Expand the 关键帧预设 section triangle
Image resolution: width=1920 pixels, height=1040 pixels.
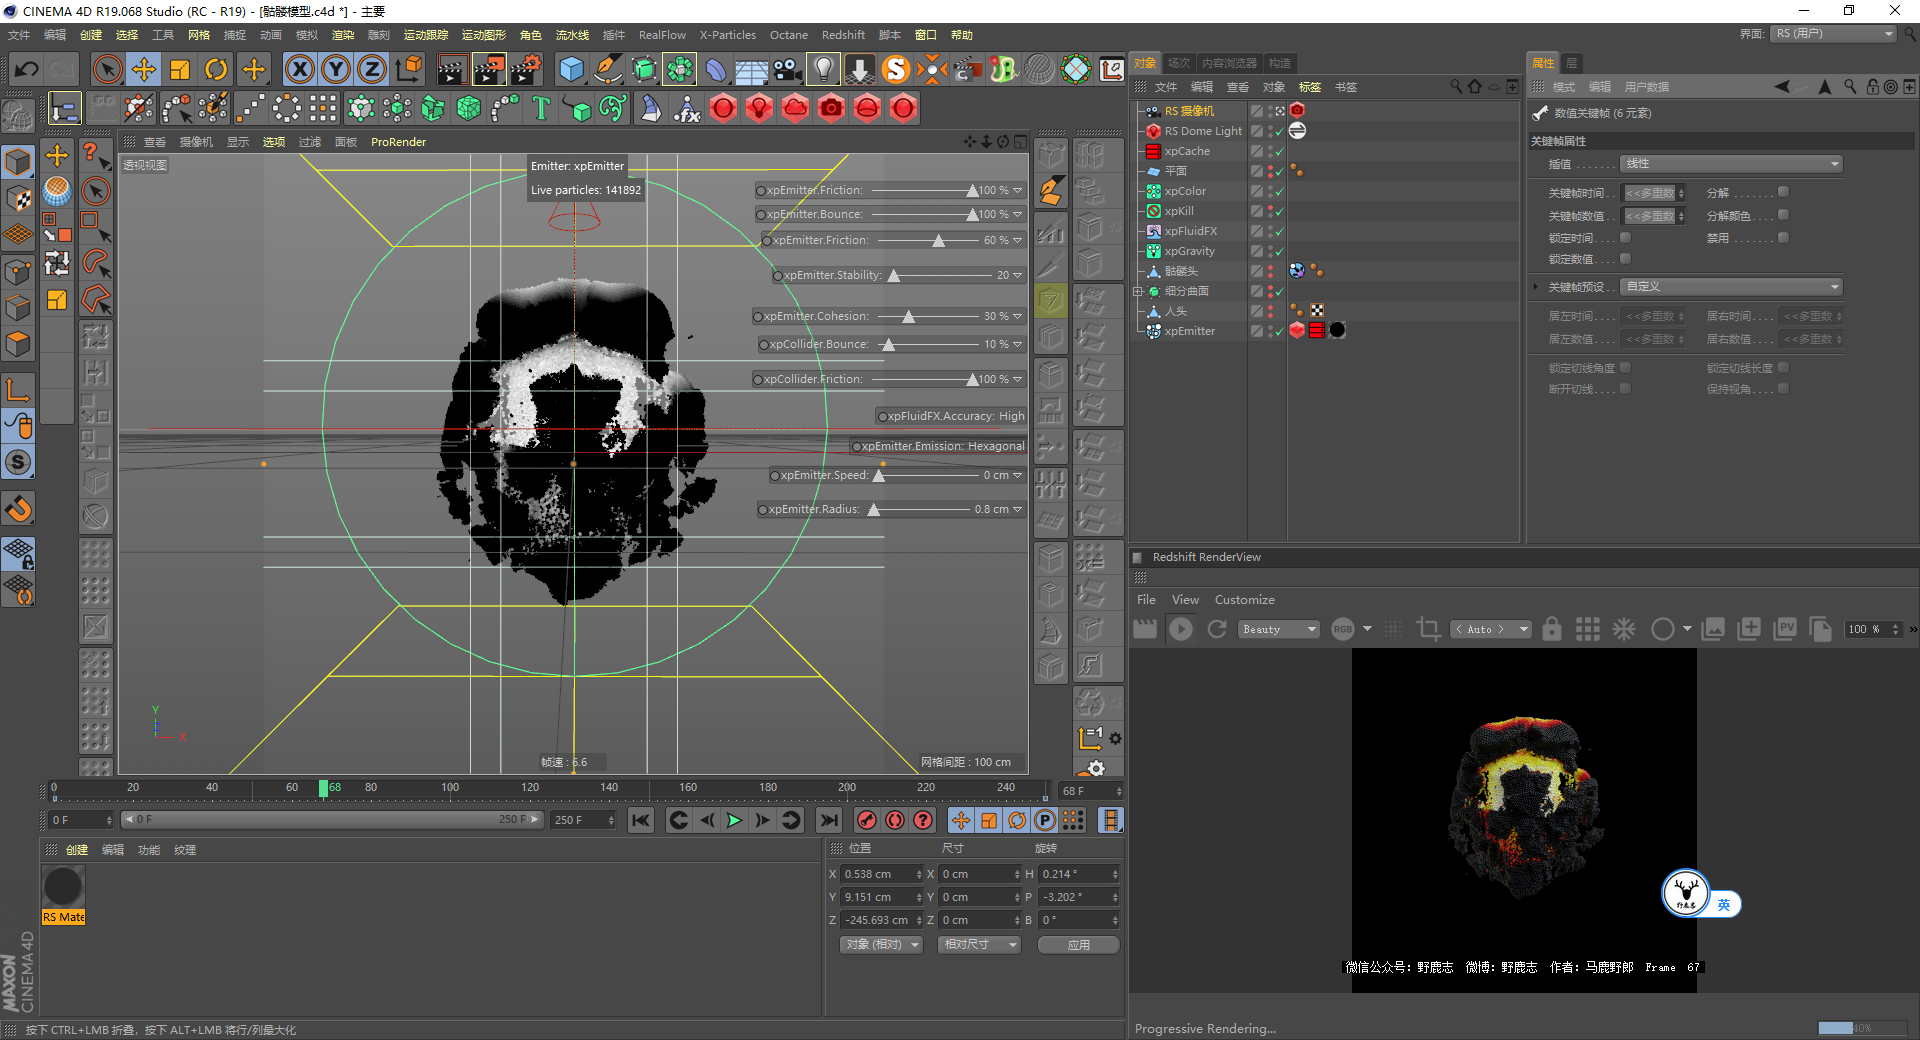click(x=1536, y=287)
